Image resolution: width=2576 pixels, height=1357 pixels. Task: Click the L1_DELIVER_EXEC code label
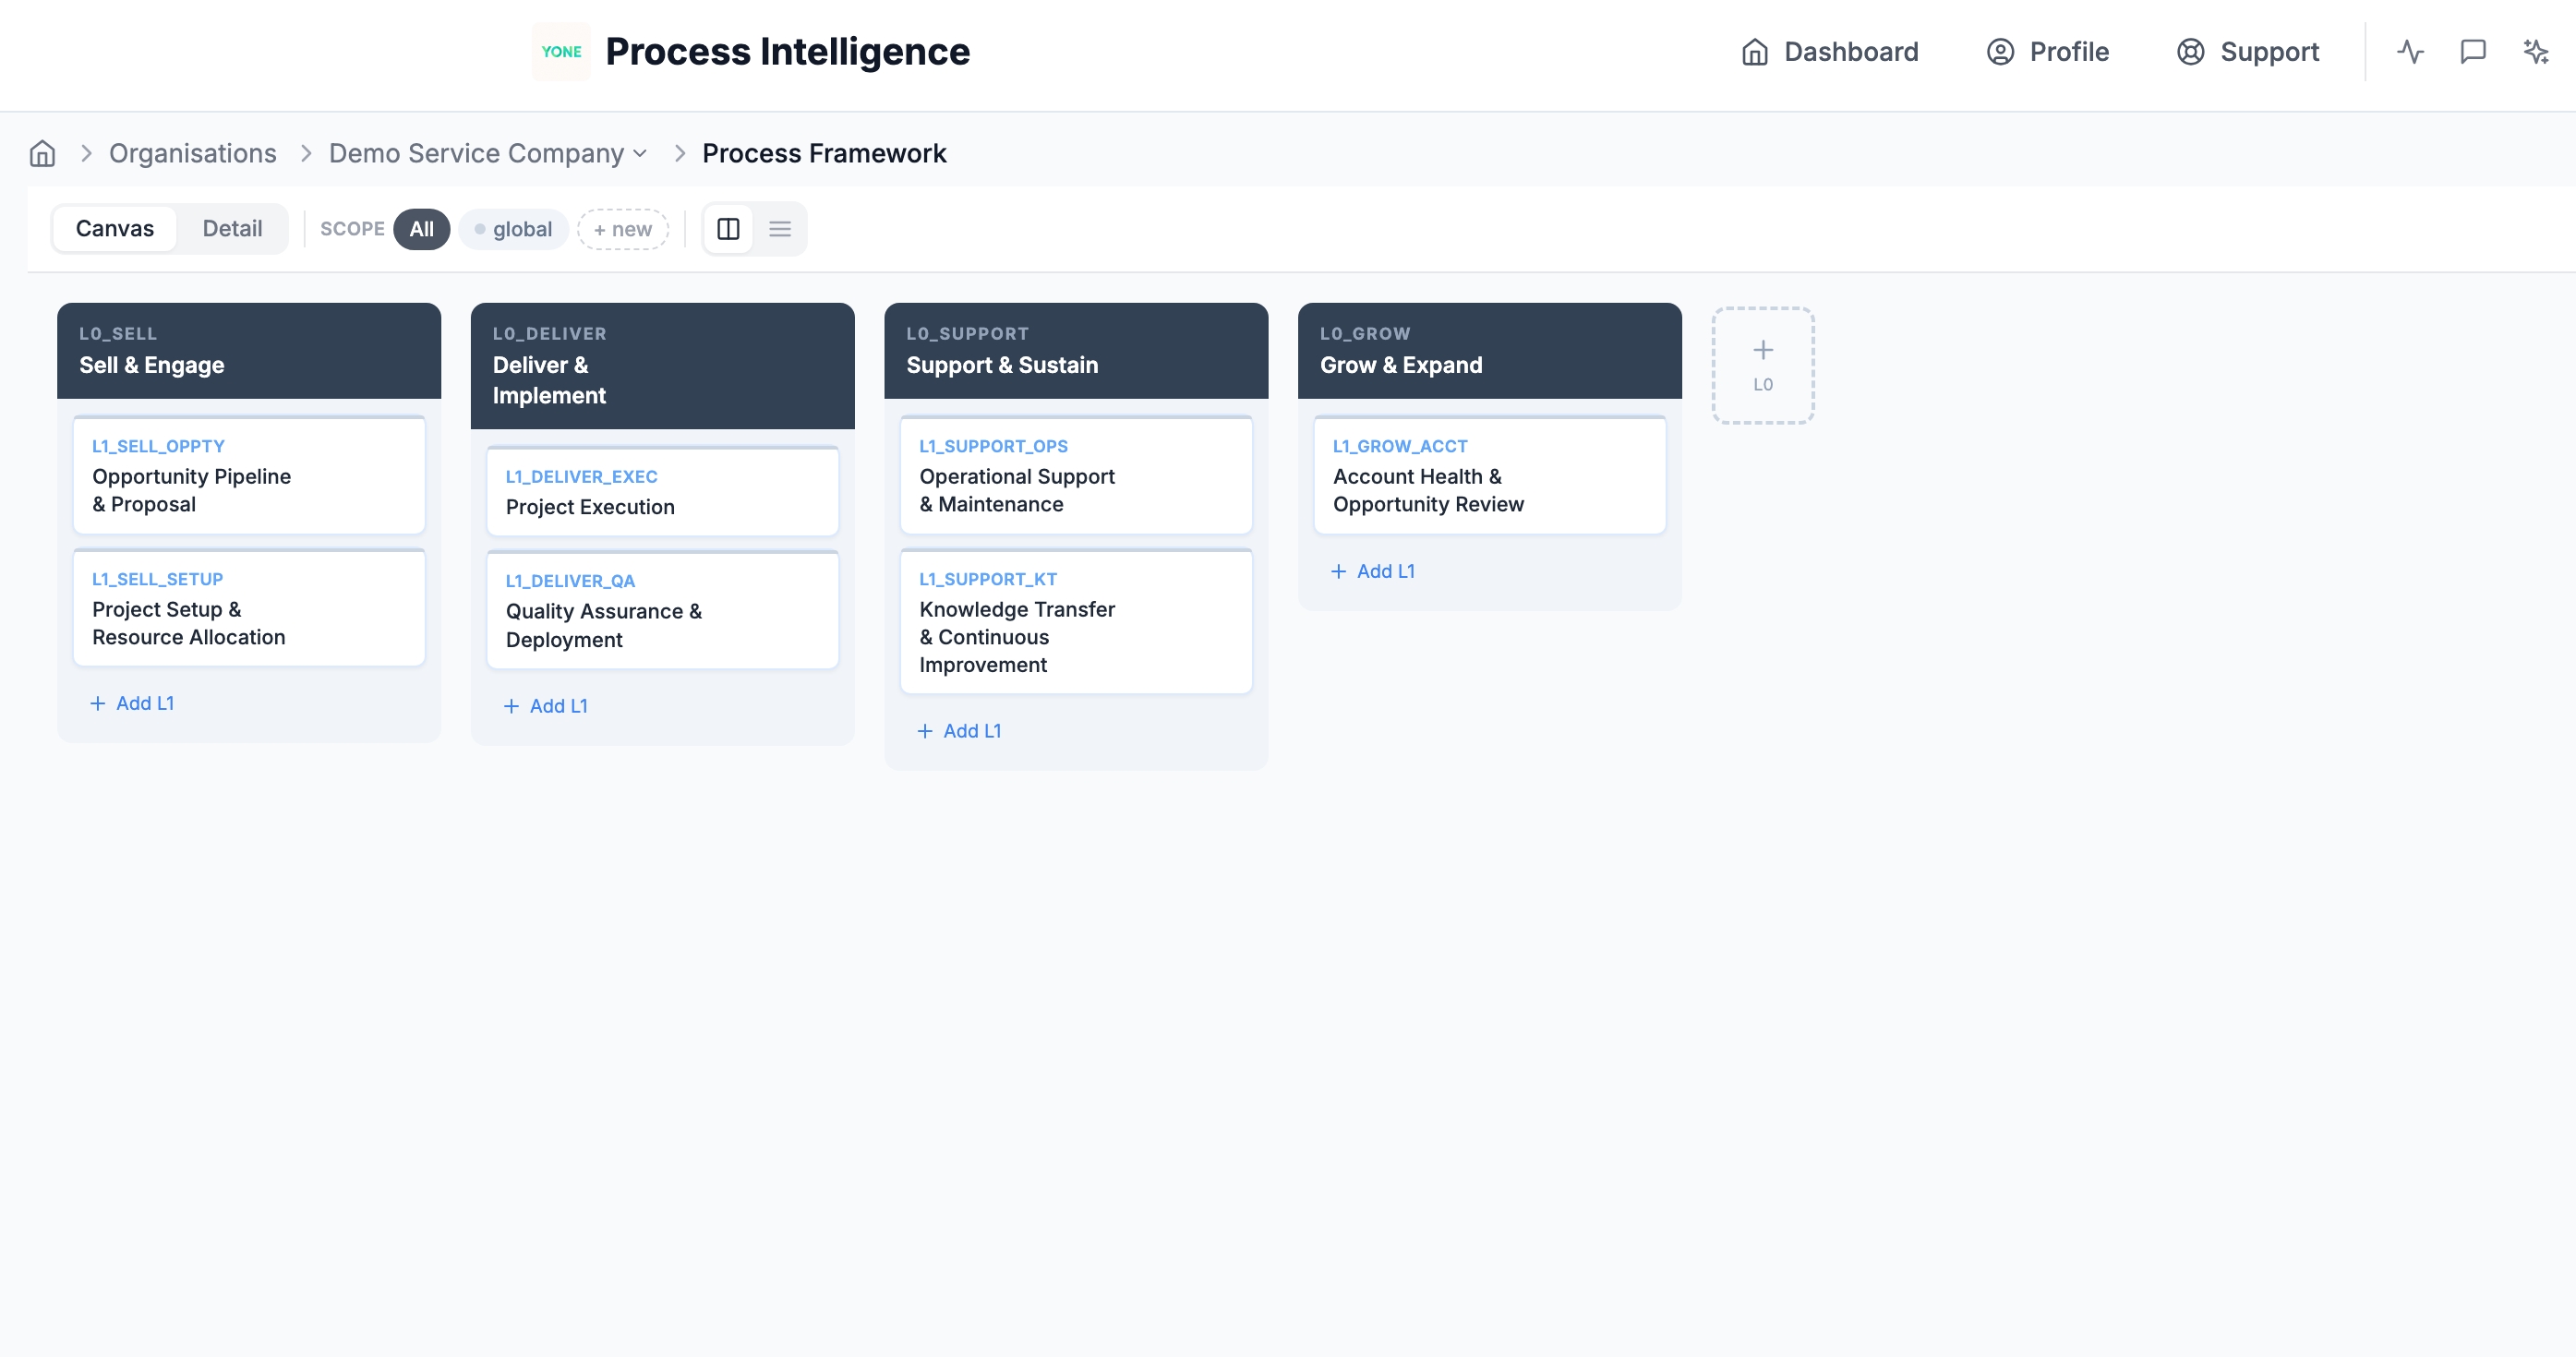[x=581, y=477]
